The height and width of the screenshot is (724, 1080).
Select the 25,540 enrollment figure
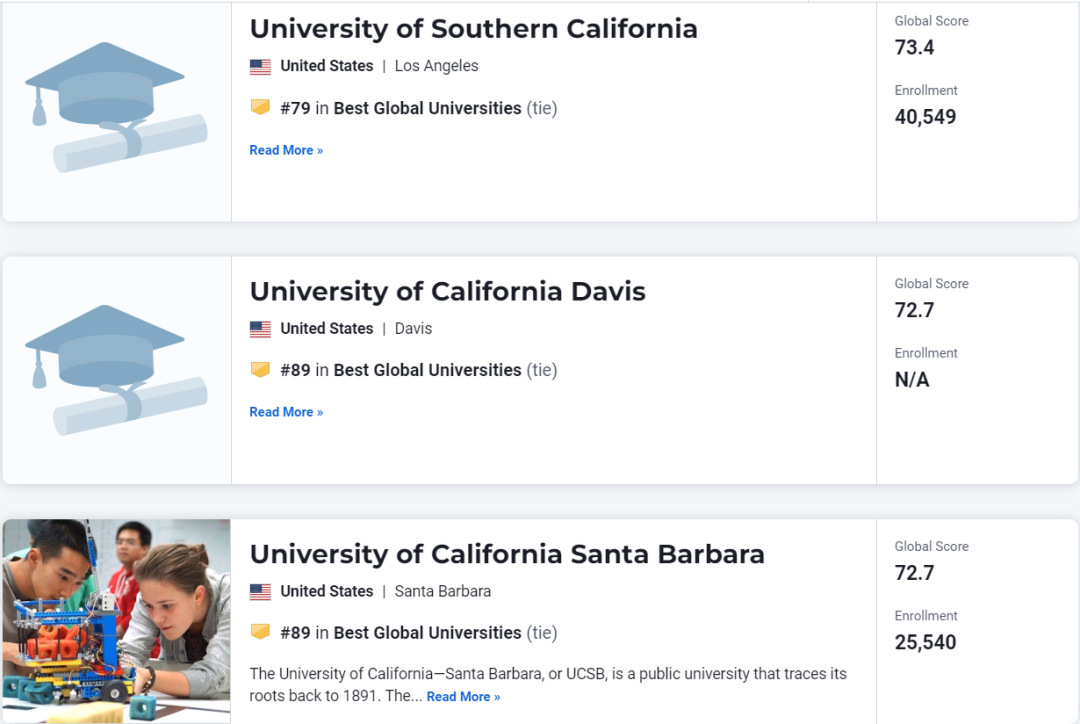[925, 642]
